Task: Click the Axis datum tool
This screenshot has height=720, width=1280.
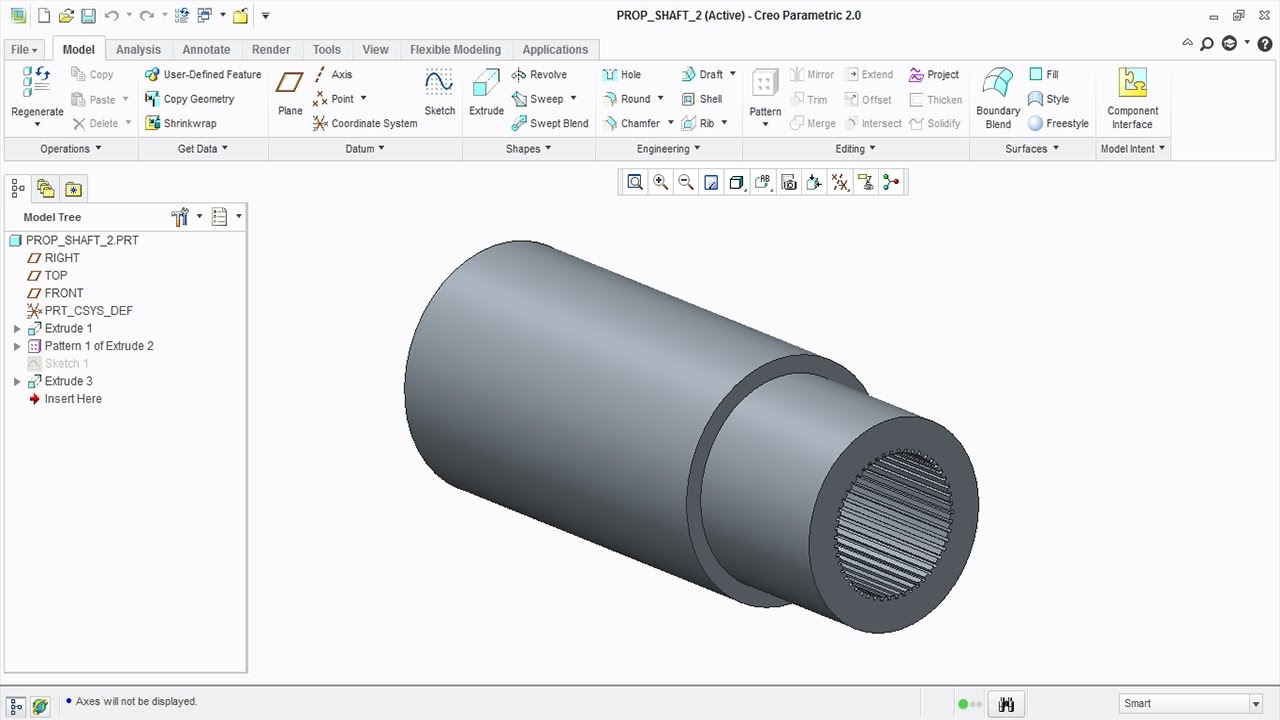Action: click(332, 74)
